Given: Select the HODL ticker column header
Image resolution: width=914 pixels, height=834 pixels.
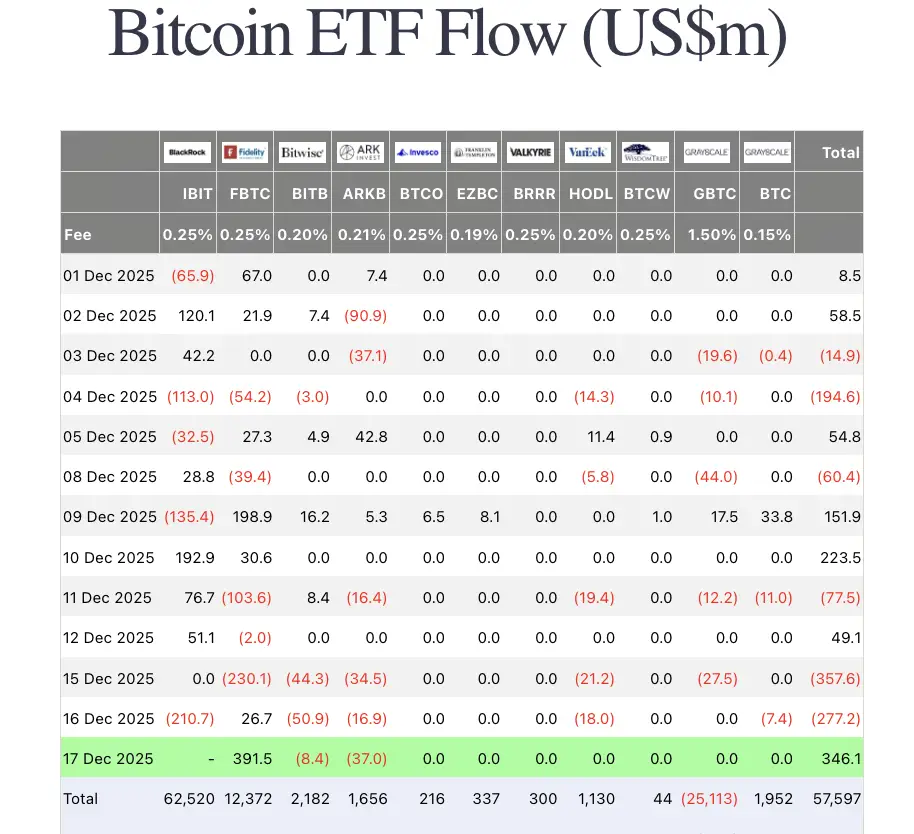Looking at the screenshot, I should tap(590, 194).
